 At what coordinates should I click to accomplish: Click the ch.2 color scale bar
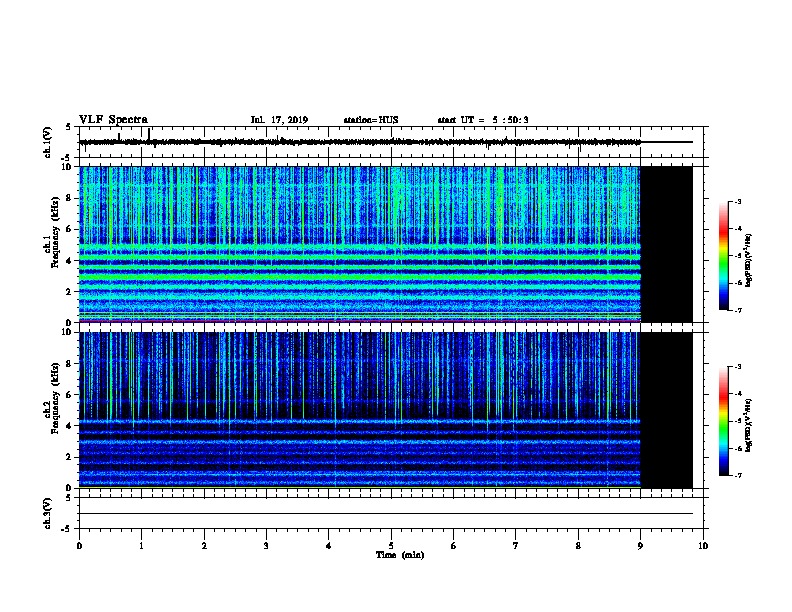point(723,421)
